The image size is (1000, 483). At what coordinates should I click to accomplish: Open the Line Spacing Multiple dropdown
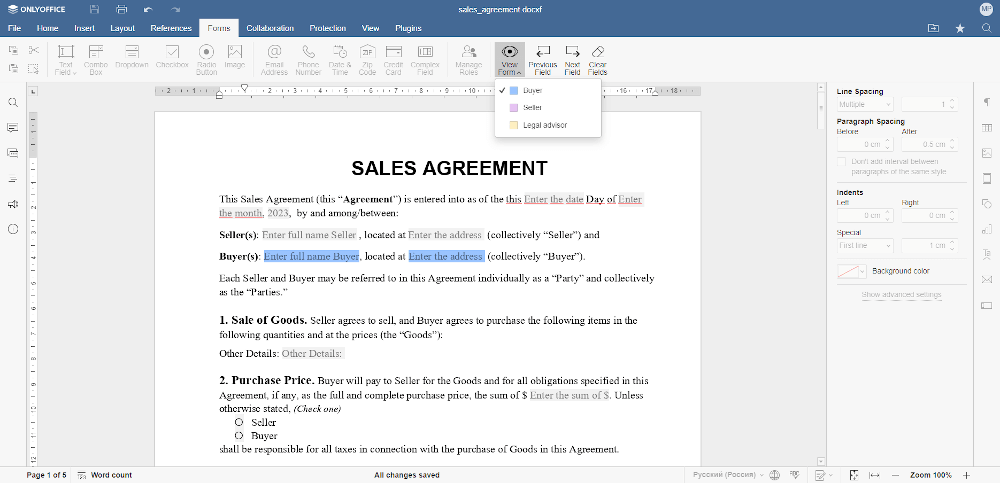pos(865,104)
